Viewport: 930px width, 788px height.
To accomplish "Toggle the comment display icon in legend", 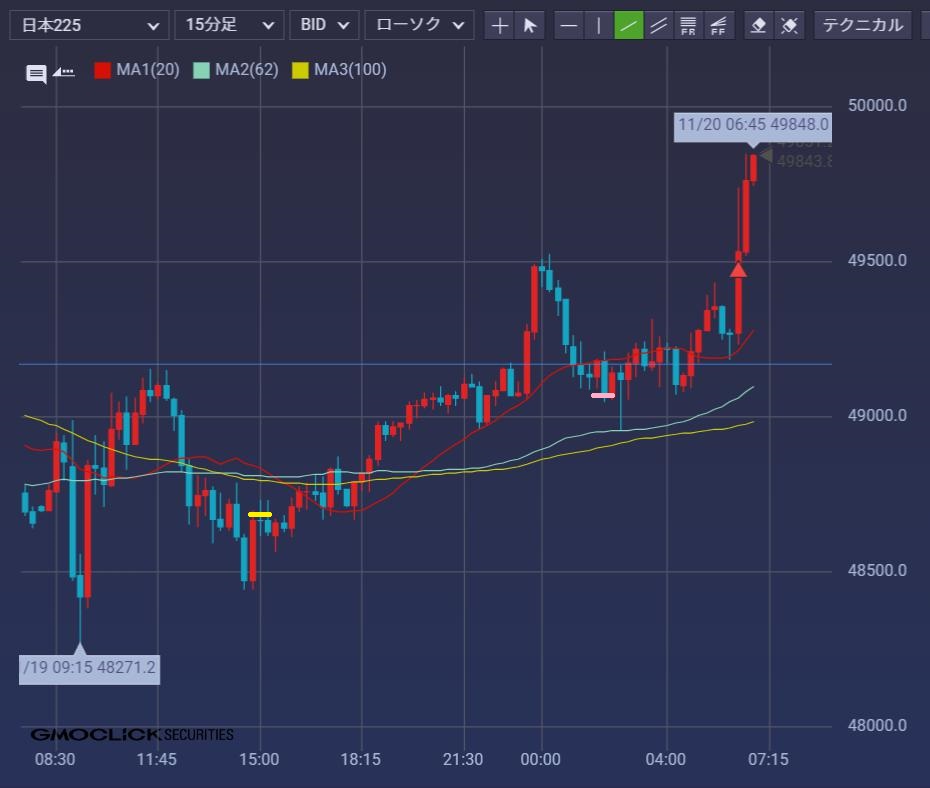I will pos(36,73).
